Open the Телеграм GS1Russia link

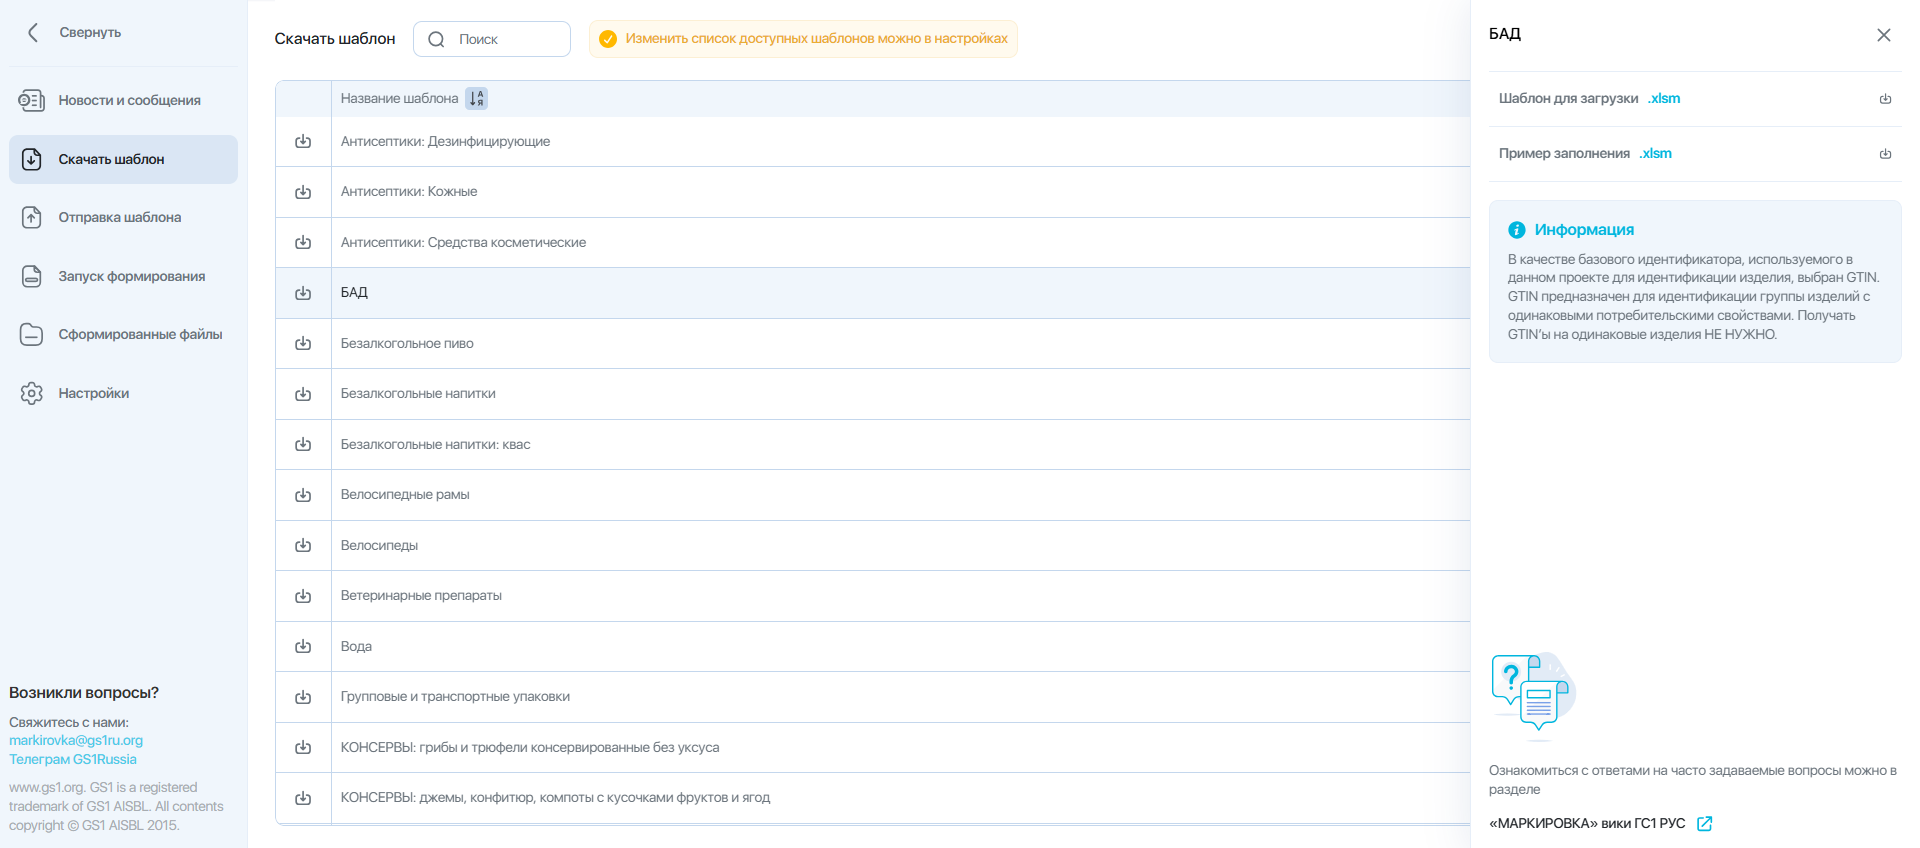(x=73, y=760)
